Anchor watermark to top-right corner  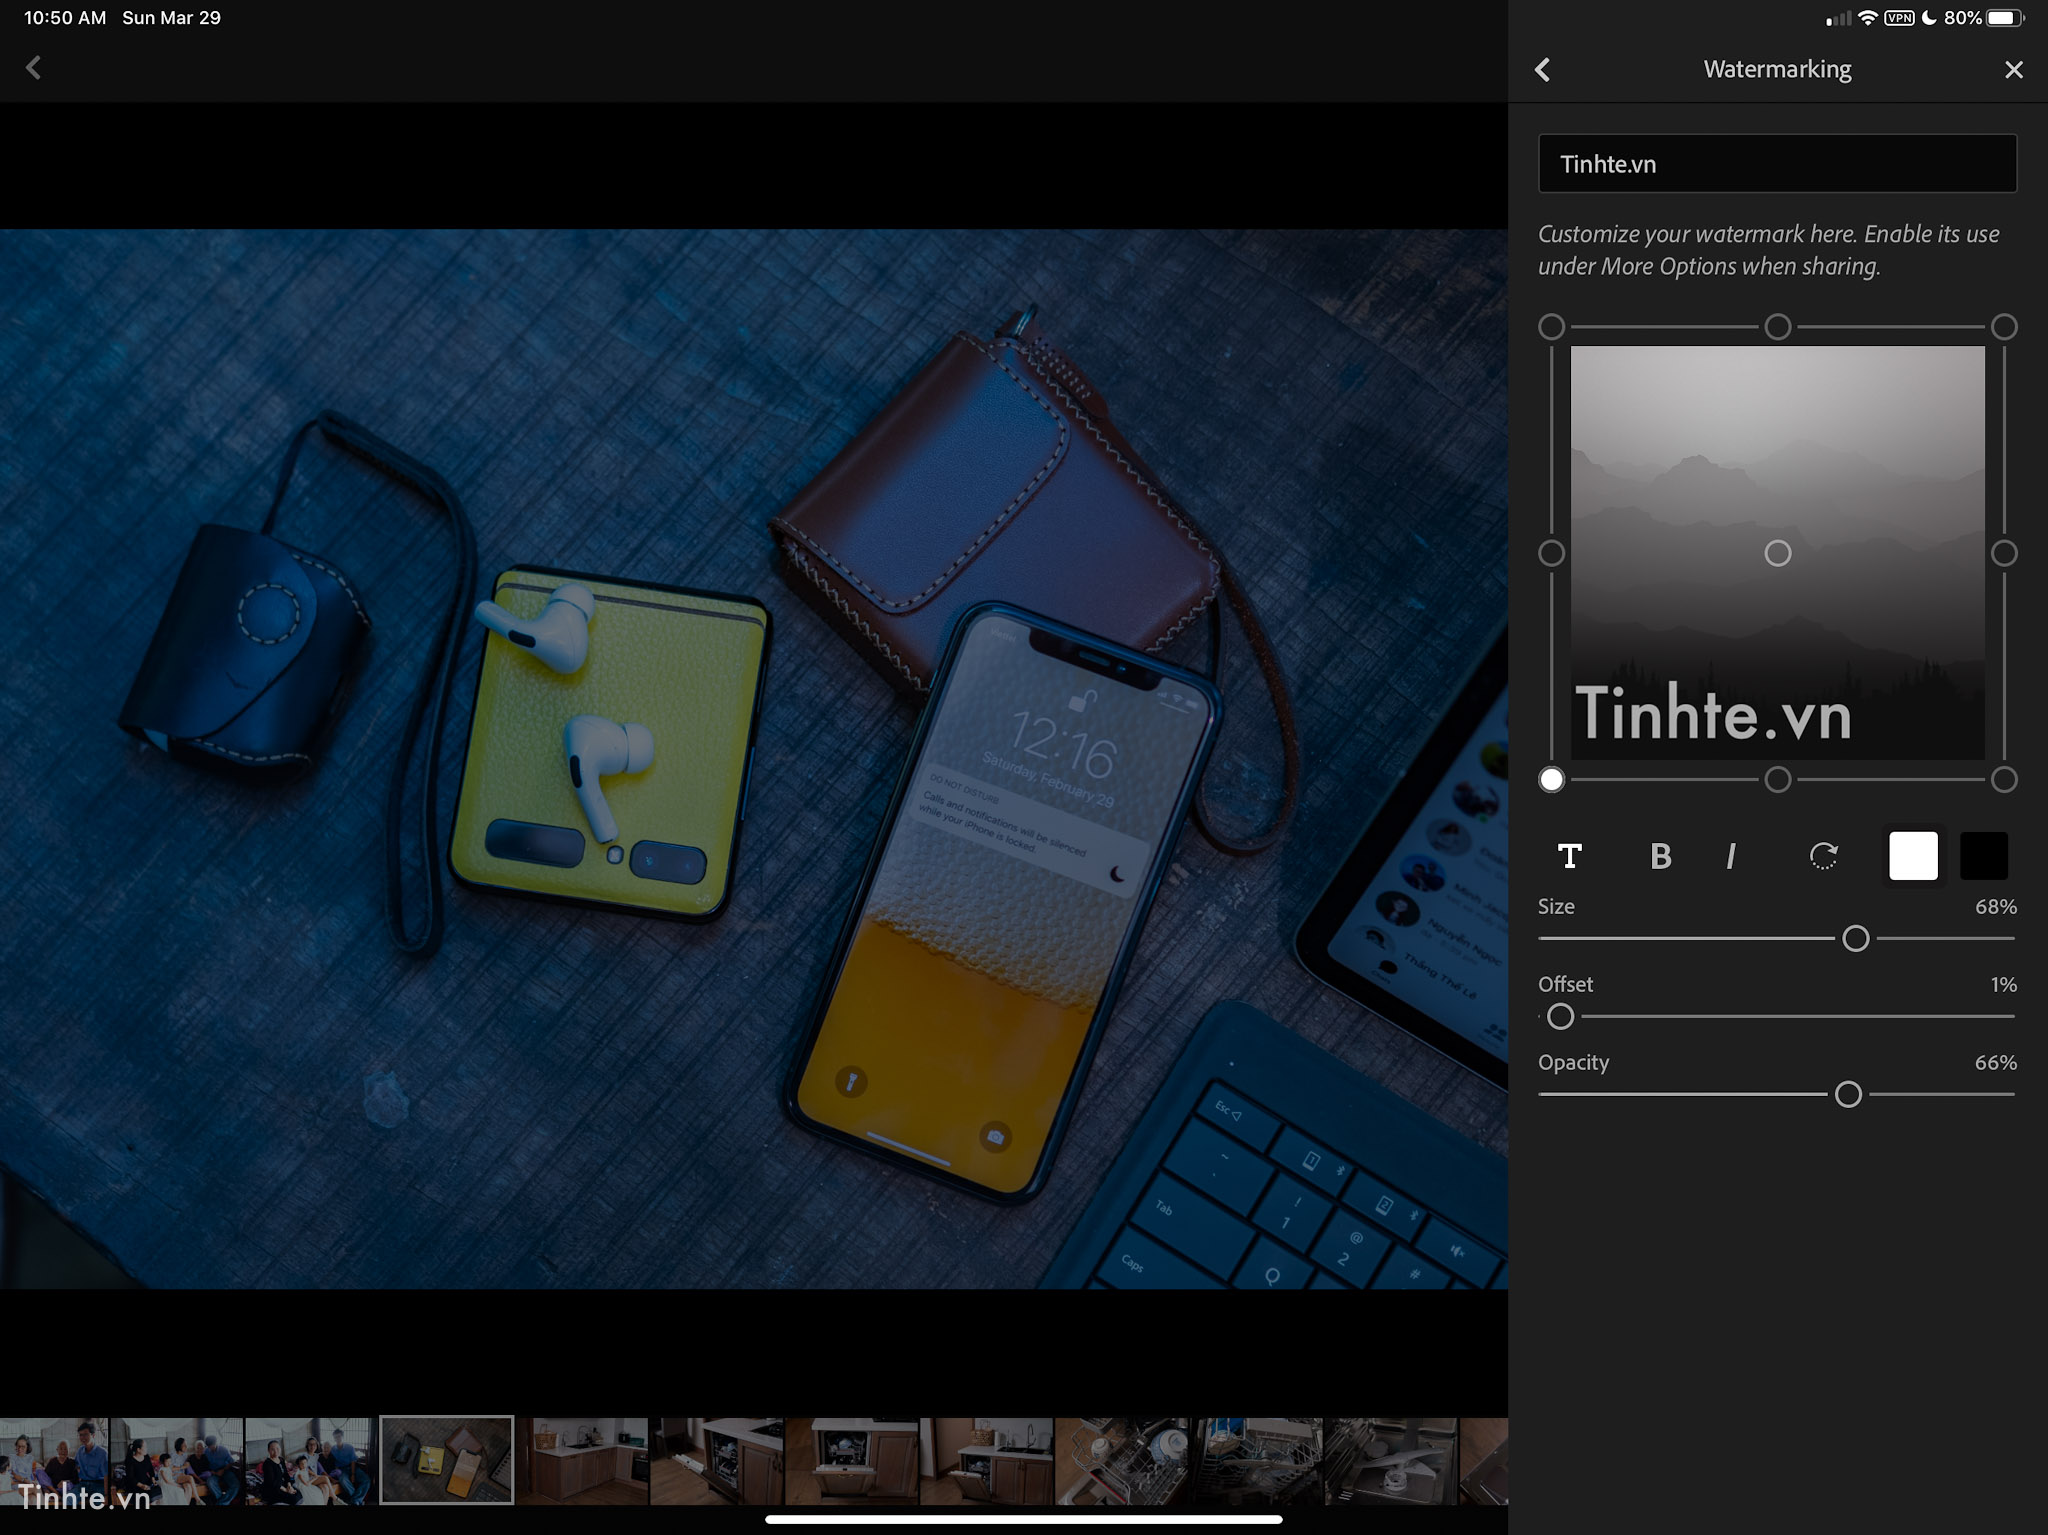(x=2004, y=327)
